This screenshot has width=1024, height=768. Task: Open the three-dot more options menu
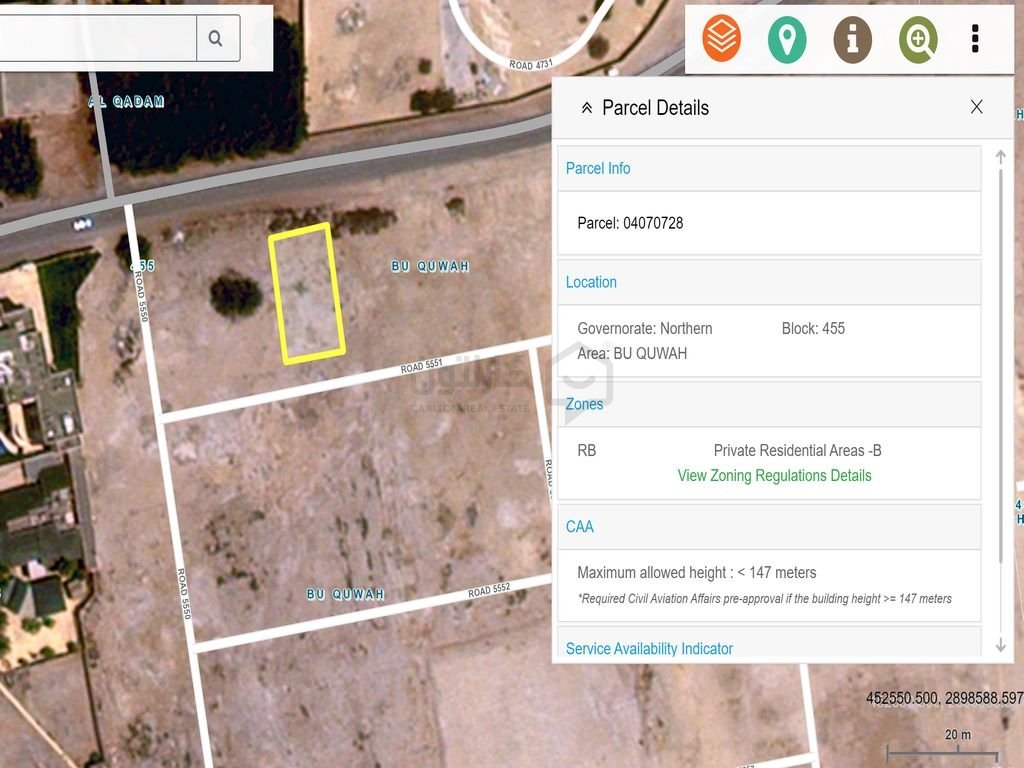(x=975, y=39)
